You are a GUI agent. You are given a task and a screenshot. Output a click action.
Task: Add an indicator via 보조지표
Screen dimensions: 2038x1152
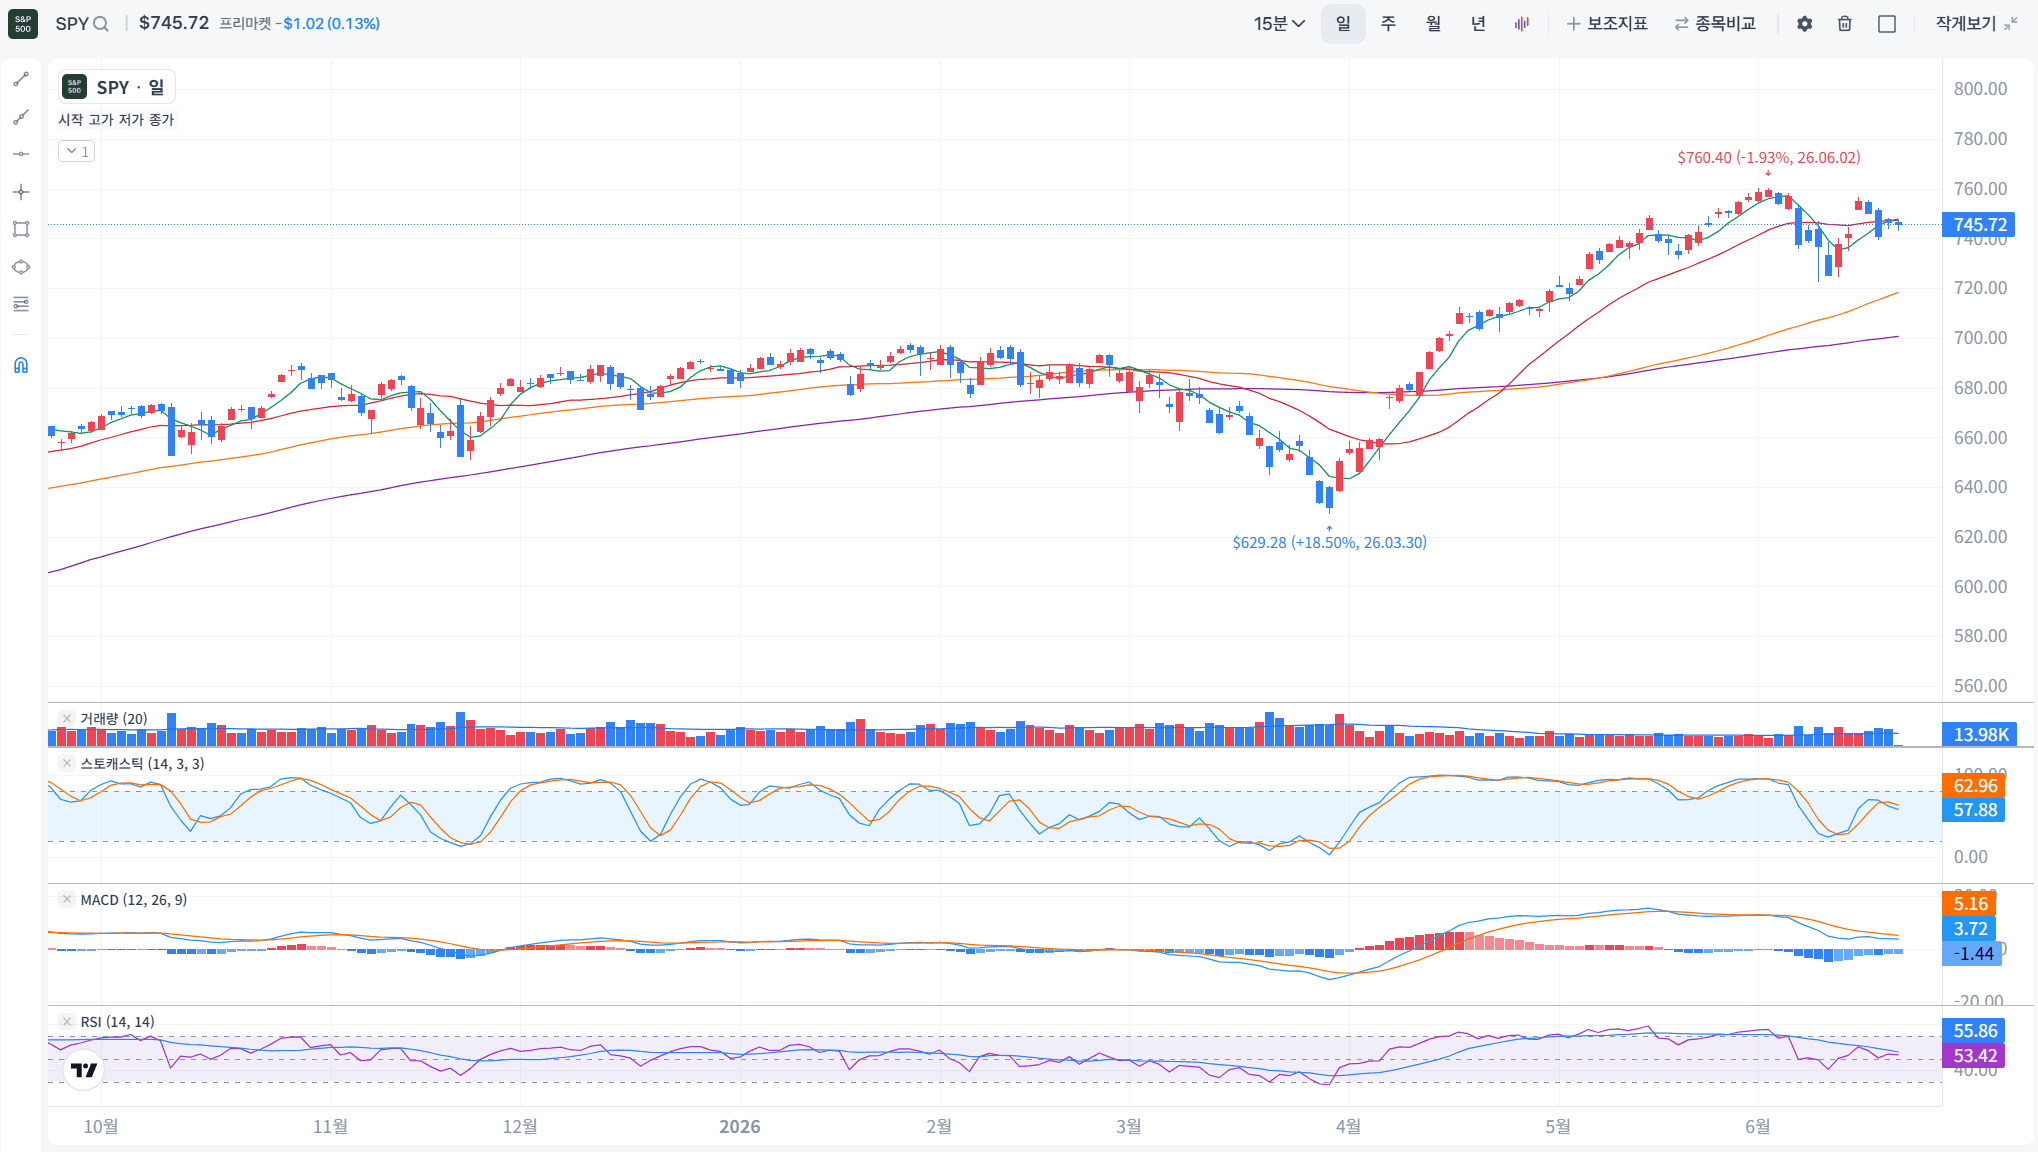[x=1607, y=24]
